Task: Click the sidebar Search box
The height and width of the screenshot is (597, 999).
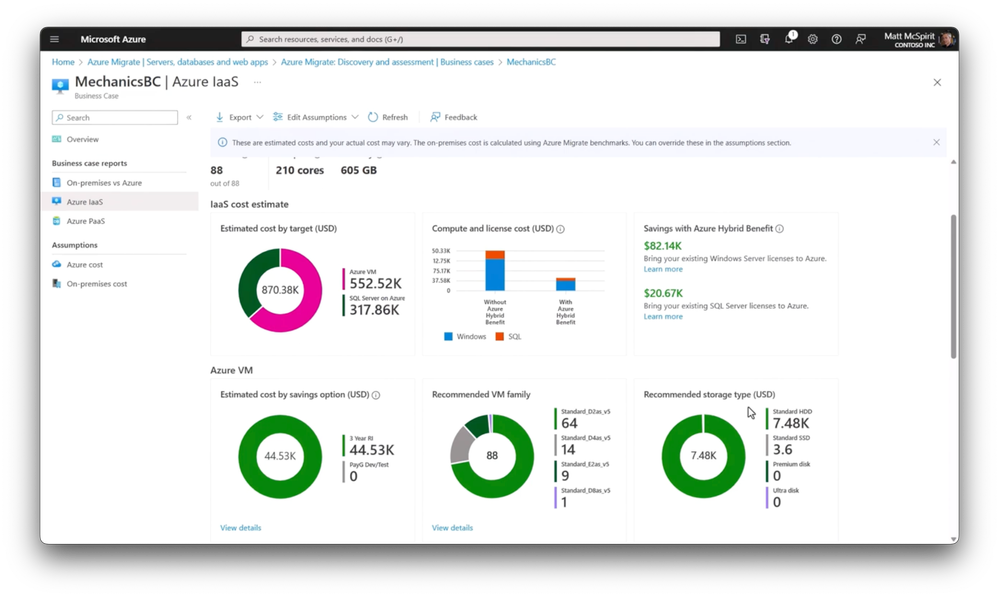Action: [x=115, y=117]
